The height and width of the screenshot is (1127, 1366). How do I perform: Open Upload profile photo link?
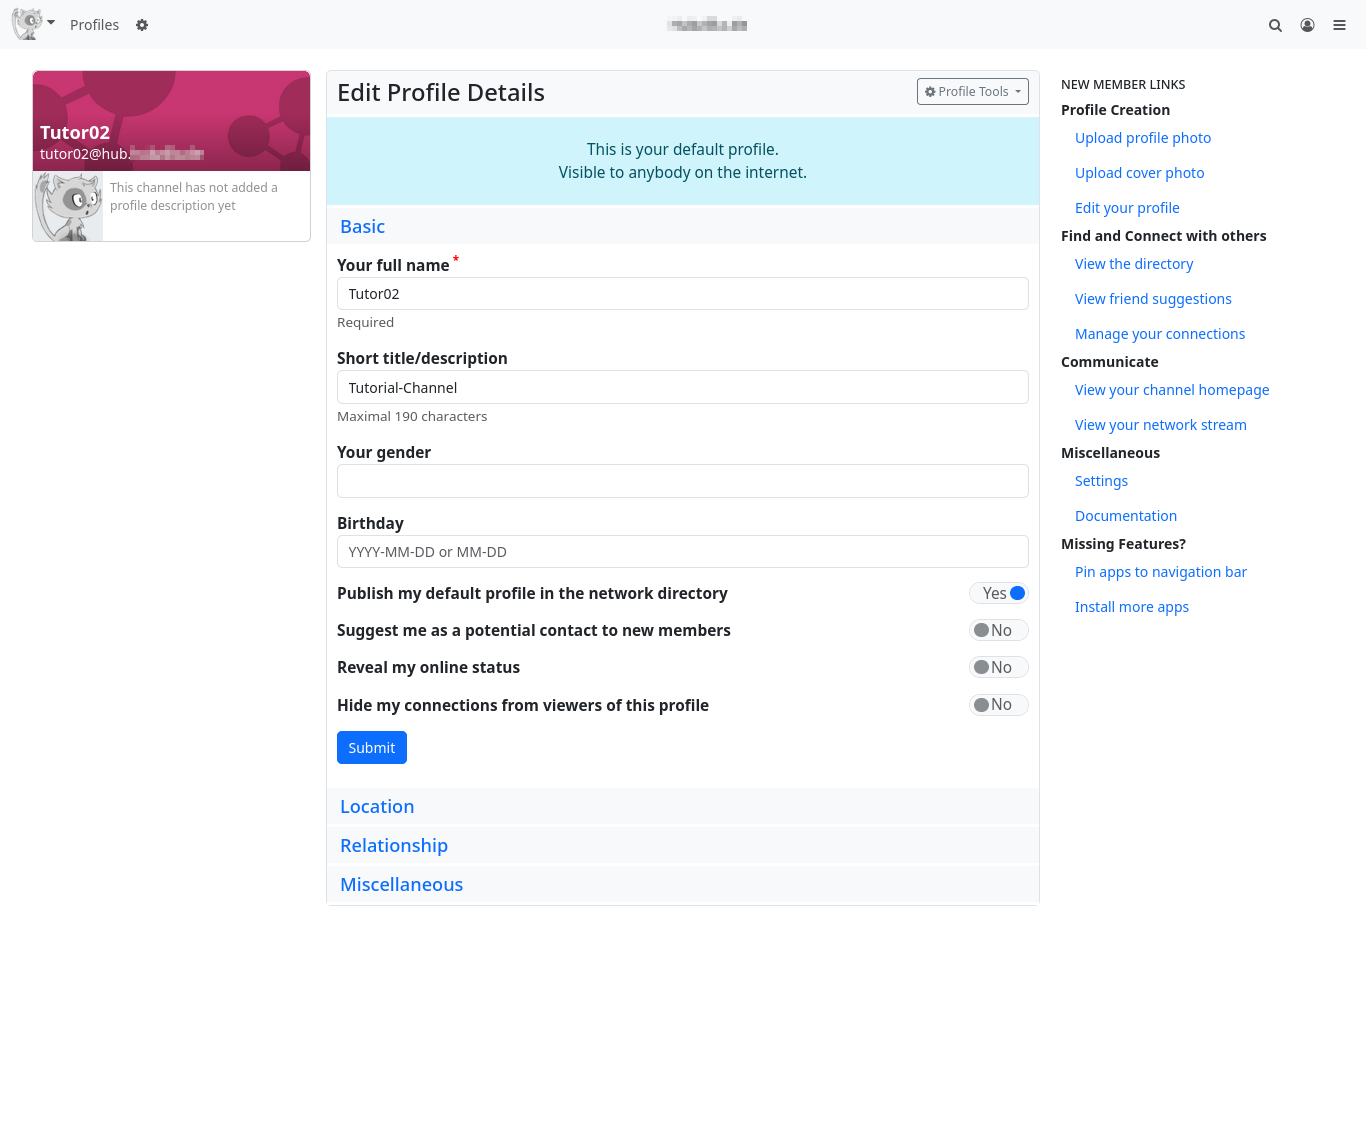[1142, 138]
